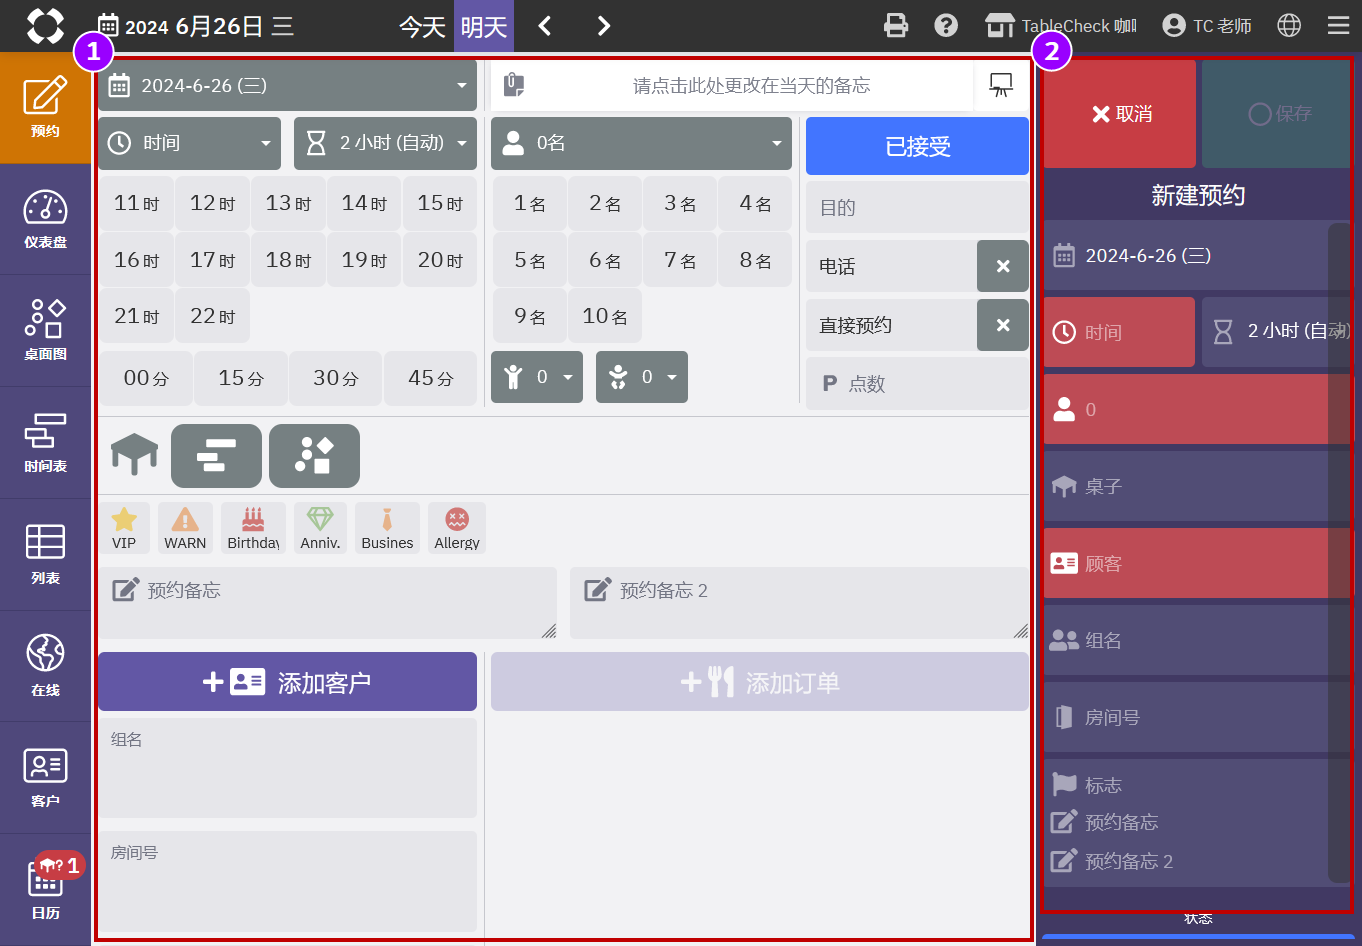The width and height of the screenshot is (1362, 946).
Task: Select 19时 hour option
Action: click(x=364, y=260)
